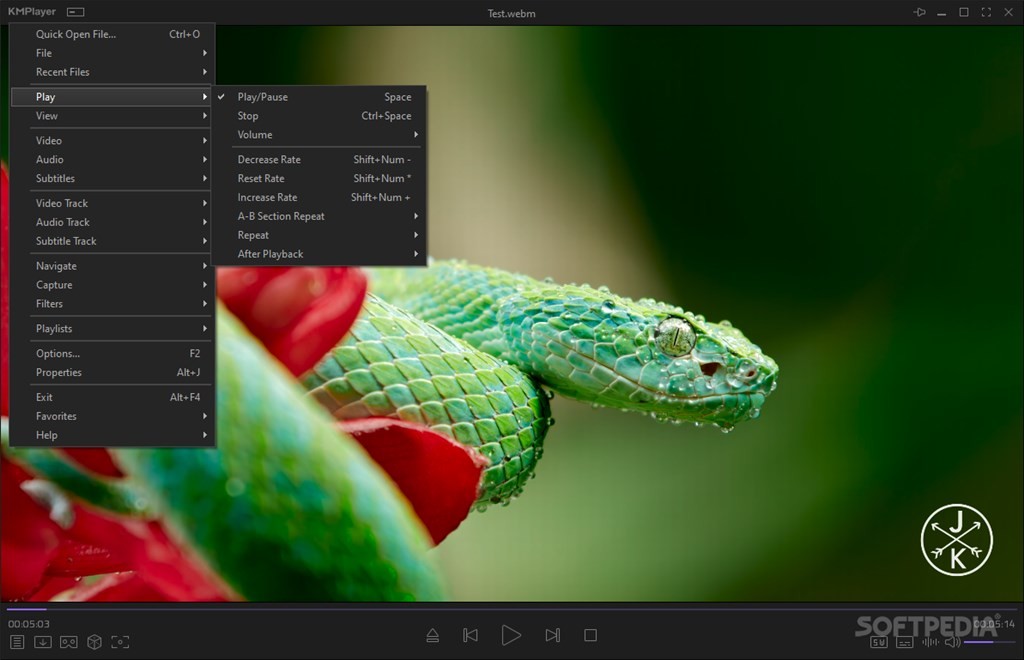Screen dimensions: 1024x660
Task: Select the VR goggles mode icon
Action: (x=68, y=642)
